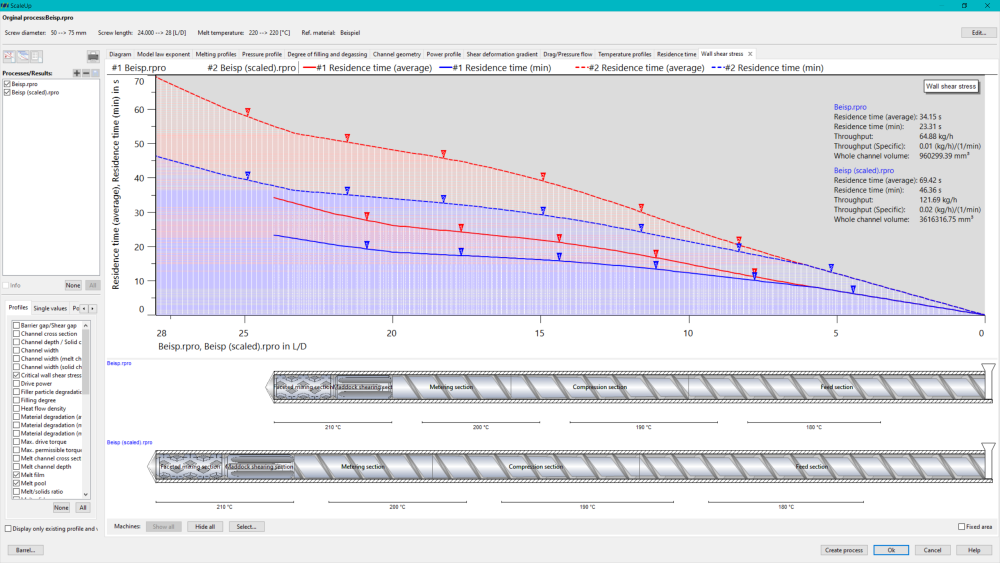The height and width of the screenshot is (563, 1000).
Task: Click the first red chart icon in left toolbar
Action: tap(10, 56)
